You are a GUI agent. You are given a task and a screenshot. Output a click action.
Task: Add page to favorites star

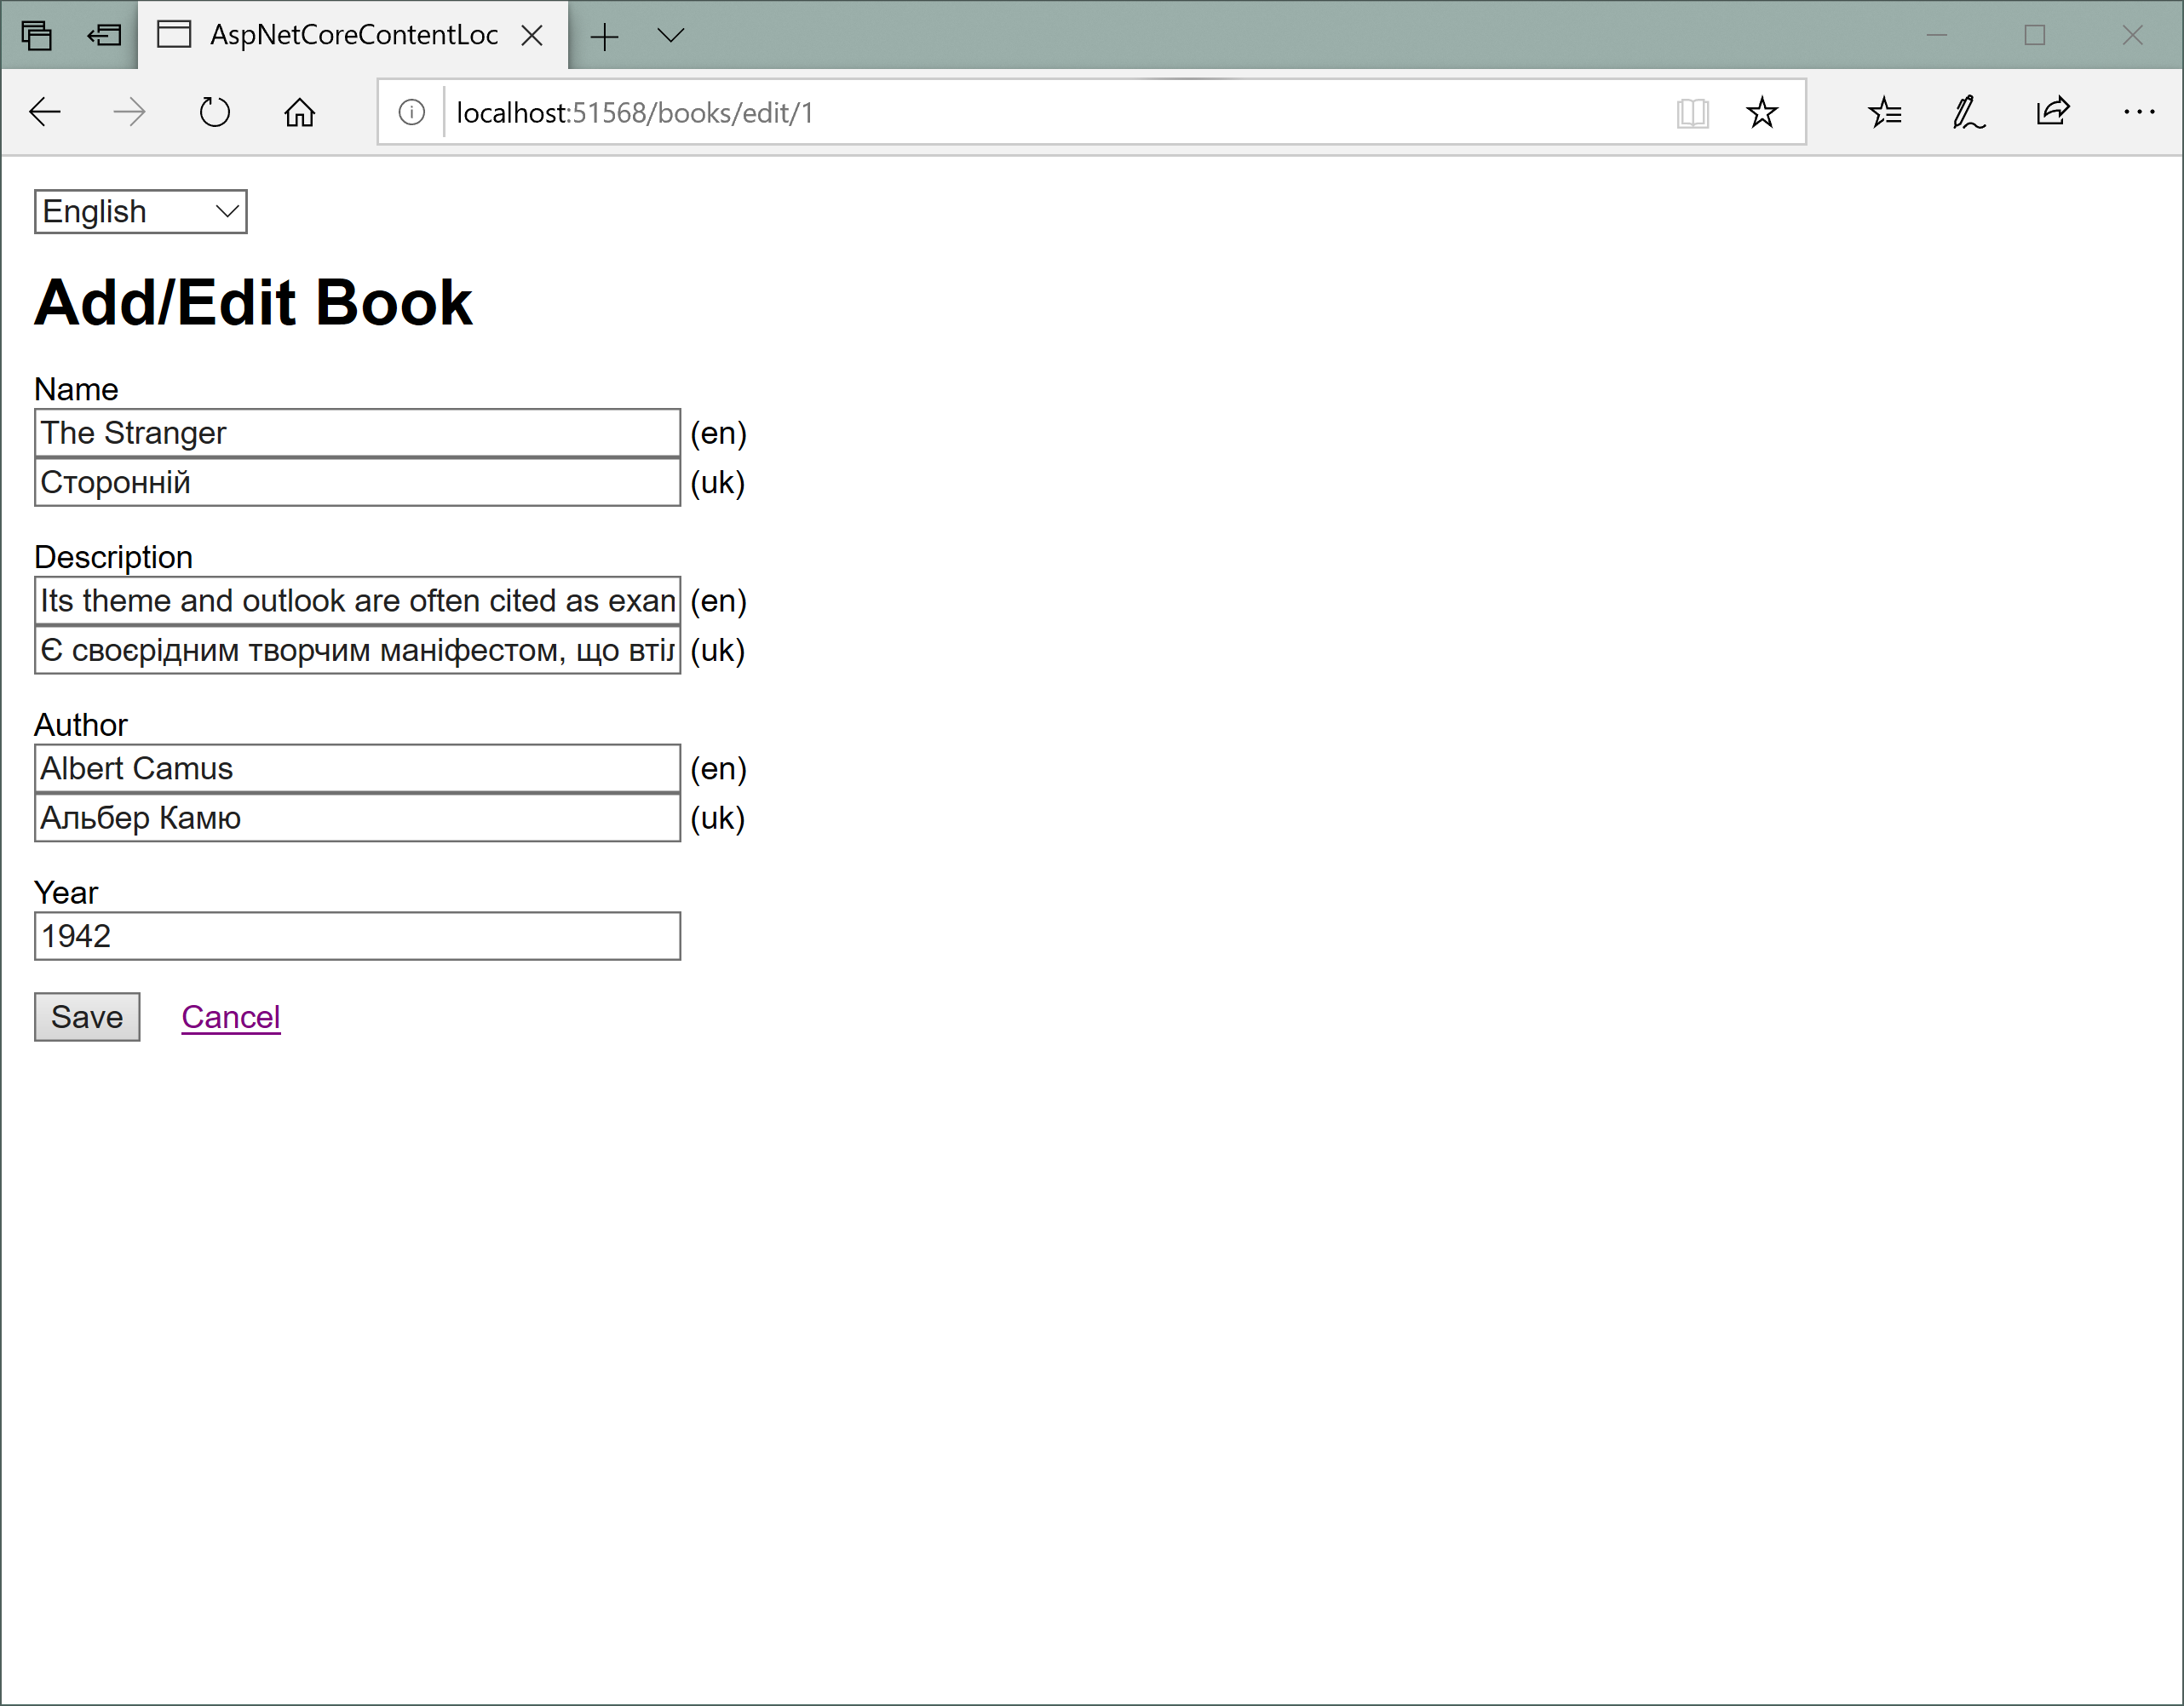pyautogui.click(x=1761, y=112)
